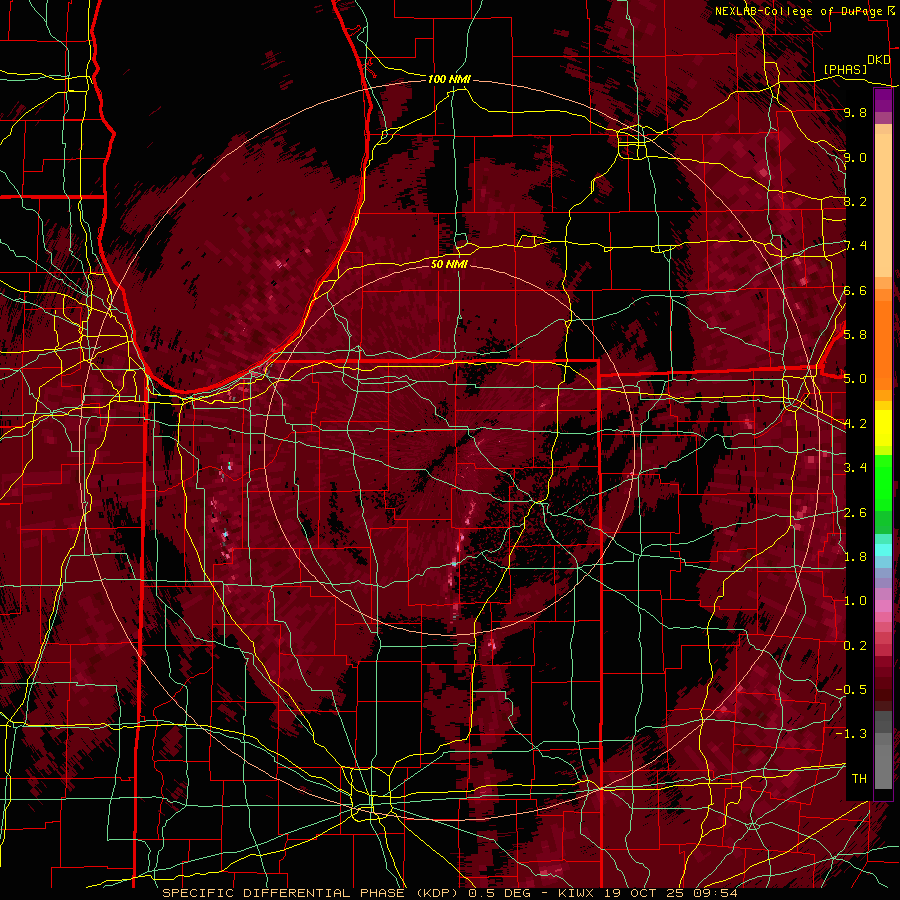Click the Specific Differential Phase (KDP) caption
This screenshot has width=900, height=900.
click(313, 893)
